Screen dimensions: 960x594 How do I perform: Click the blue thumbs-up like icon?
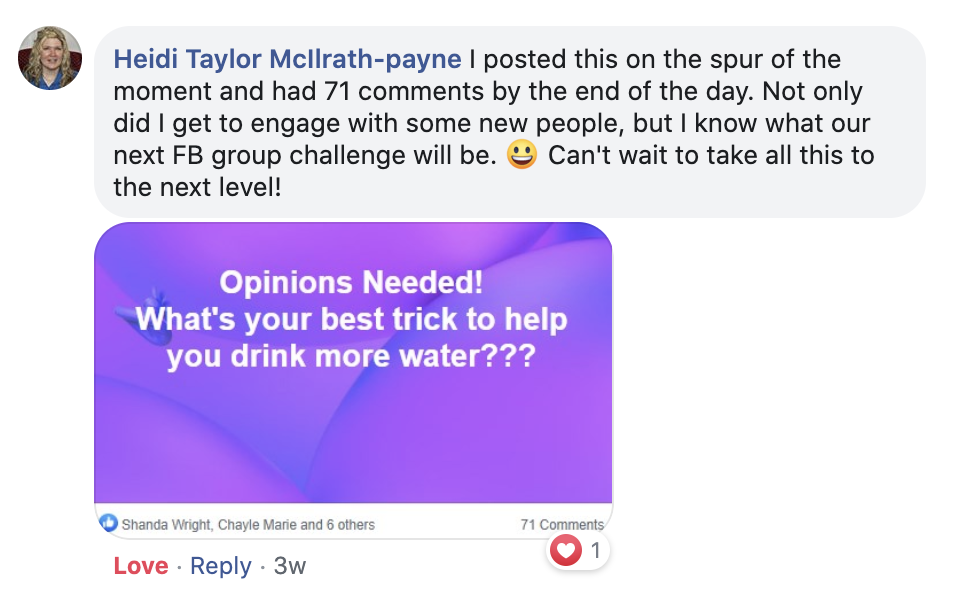point(108,524)
